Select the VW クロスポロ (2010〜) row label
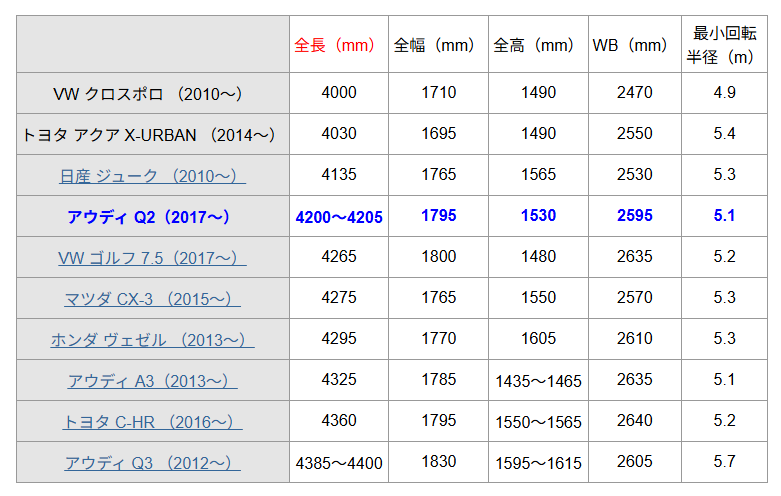The width and height of the screenshot is (781, 496). 148,94
